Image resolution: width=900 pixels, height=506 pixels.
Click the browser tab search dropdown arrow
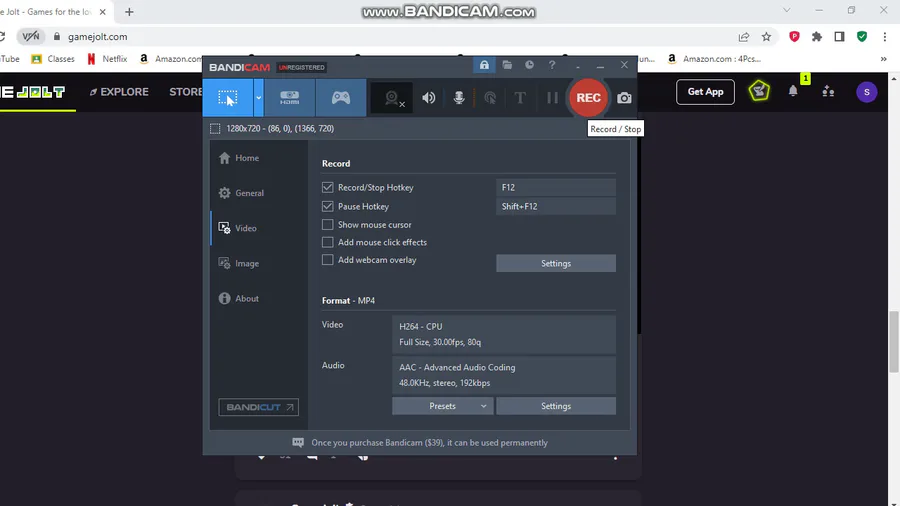(786, 10)
